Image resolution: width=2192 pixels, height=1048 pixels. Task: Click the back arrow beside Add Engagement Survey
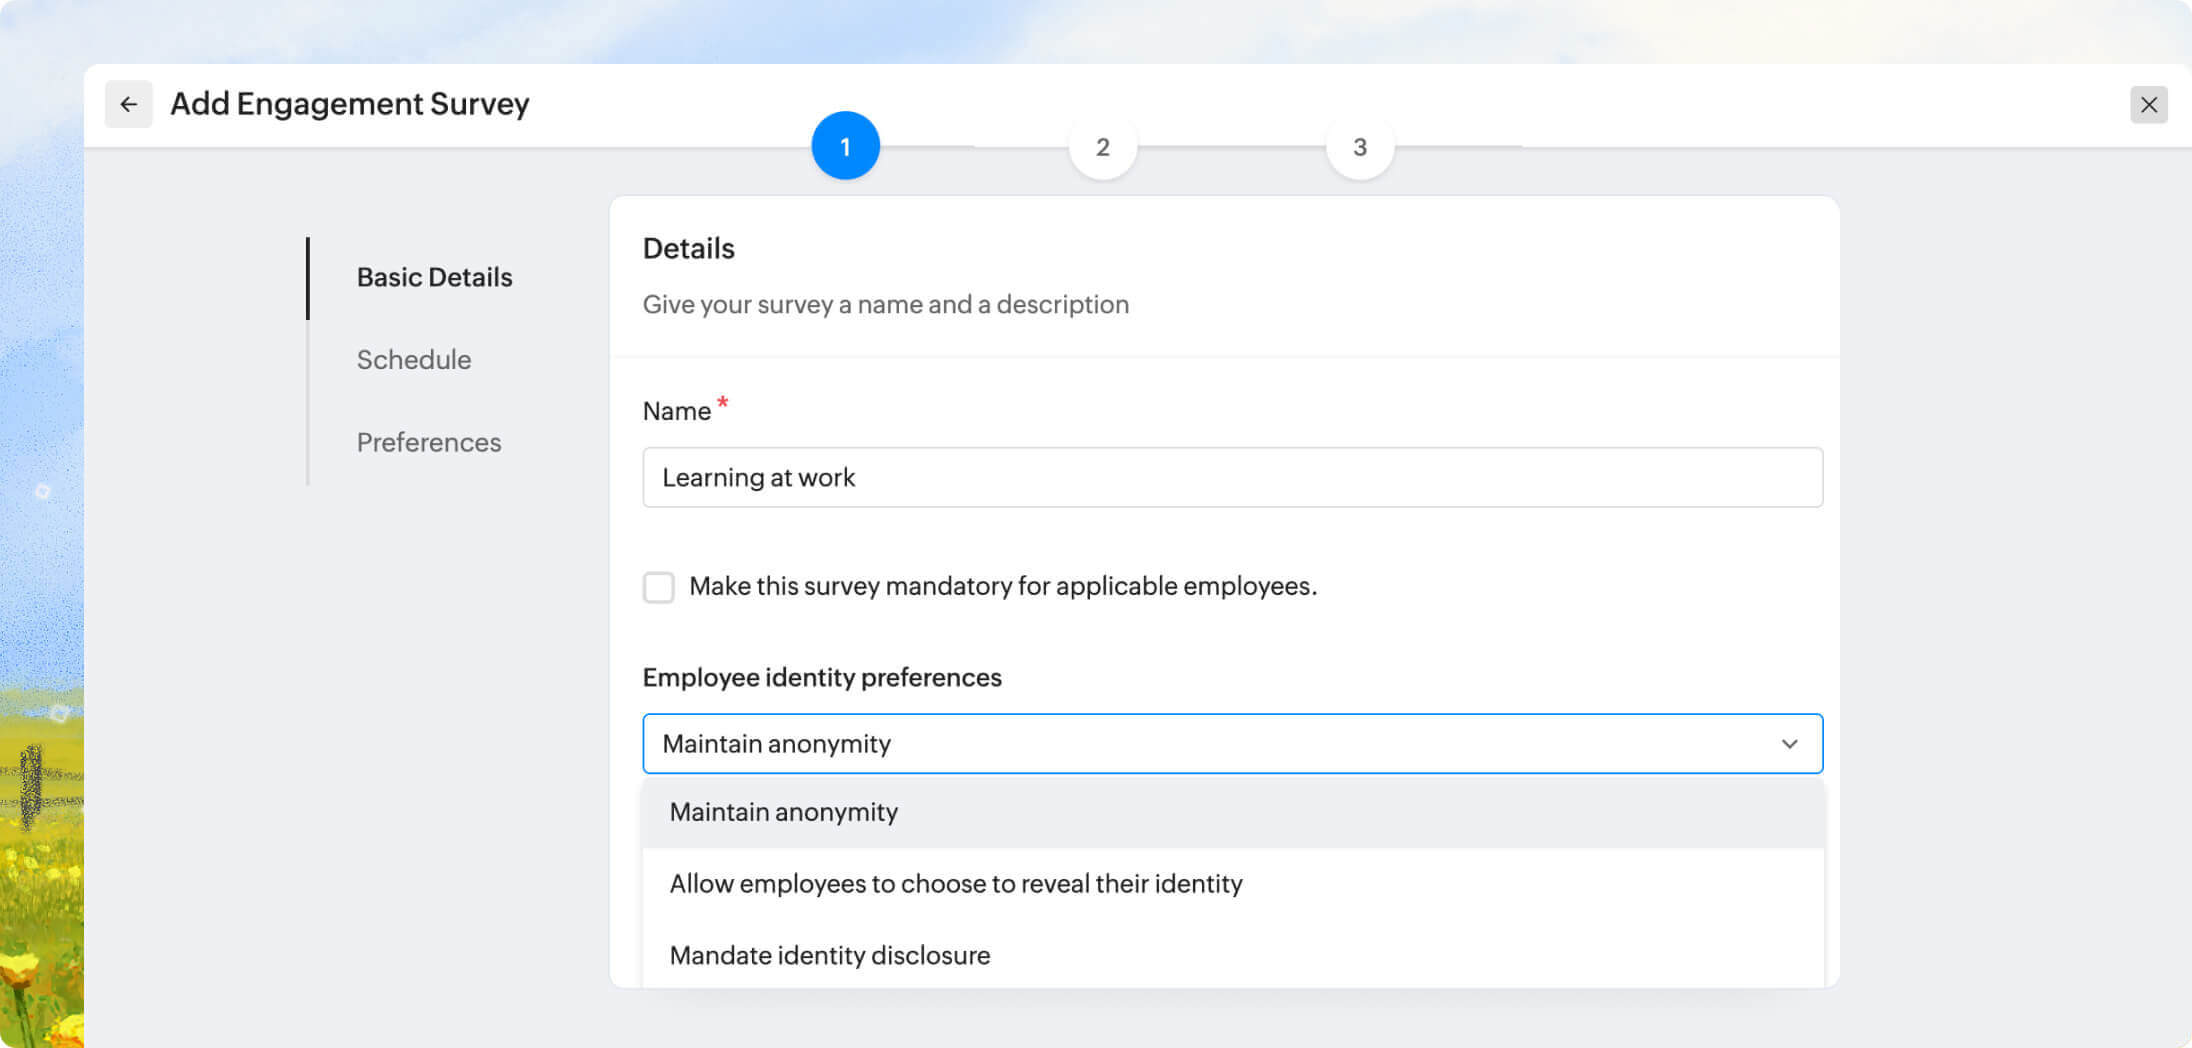(x=129, y=104)
